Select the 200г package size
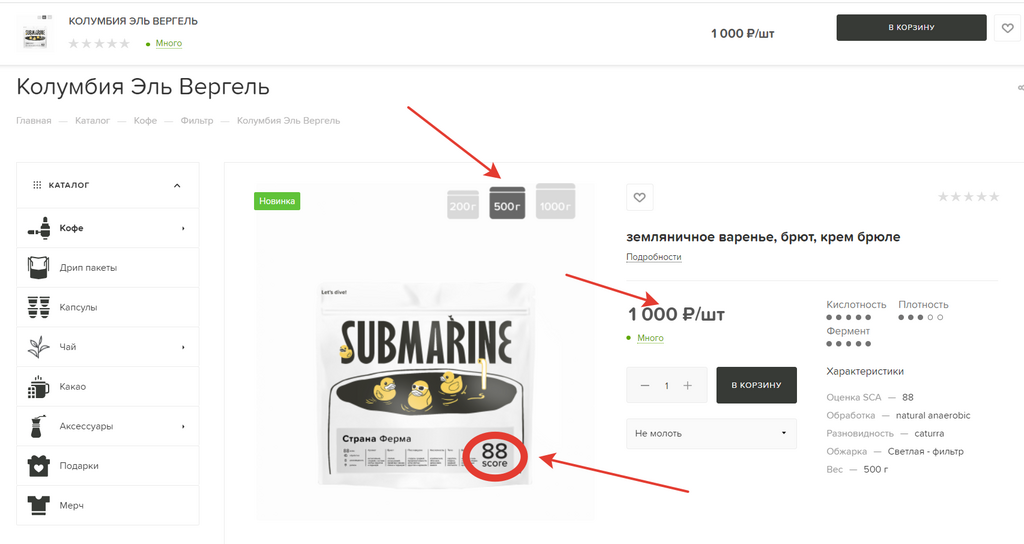 point(463,205)
